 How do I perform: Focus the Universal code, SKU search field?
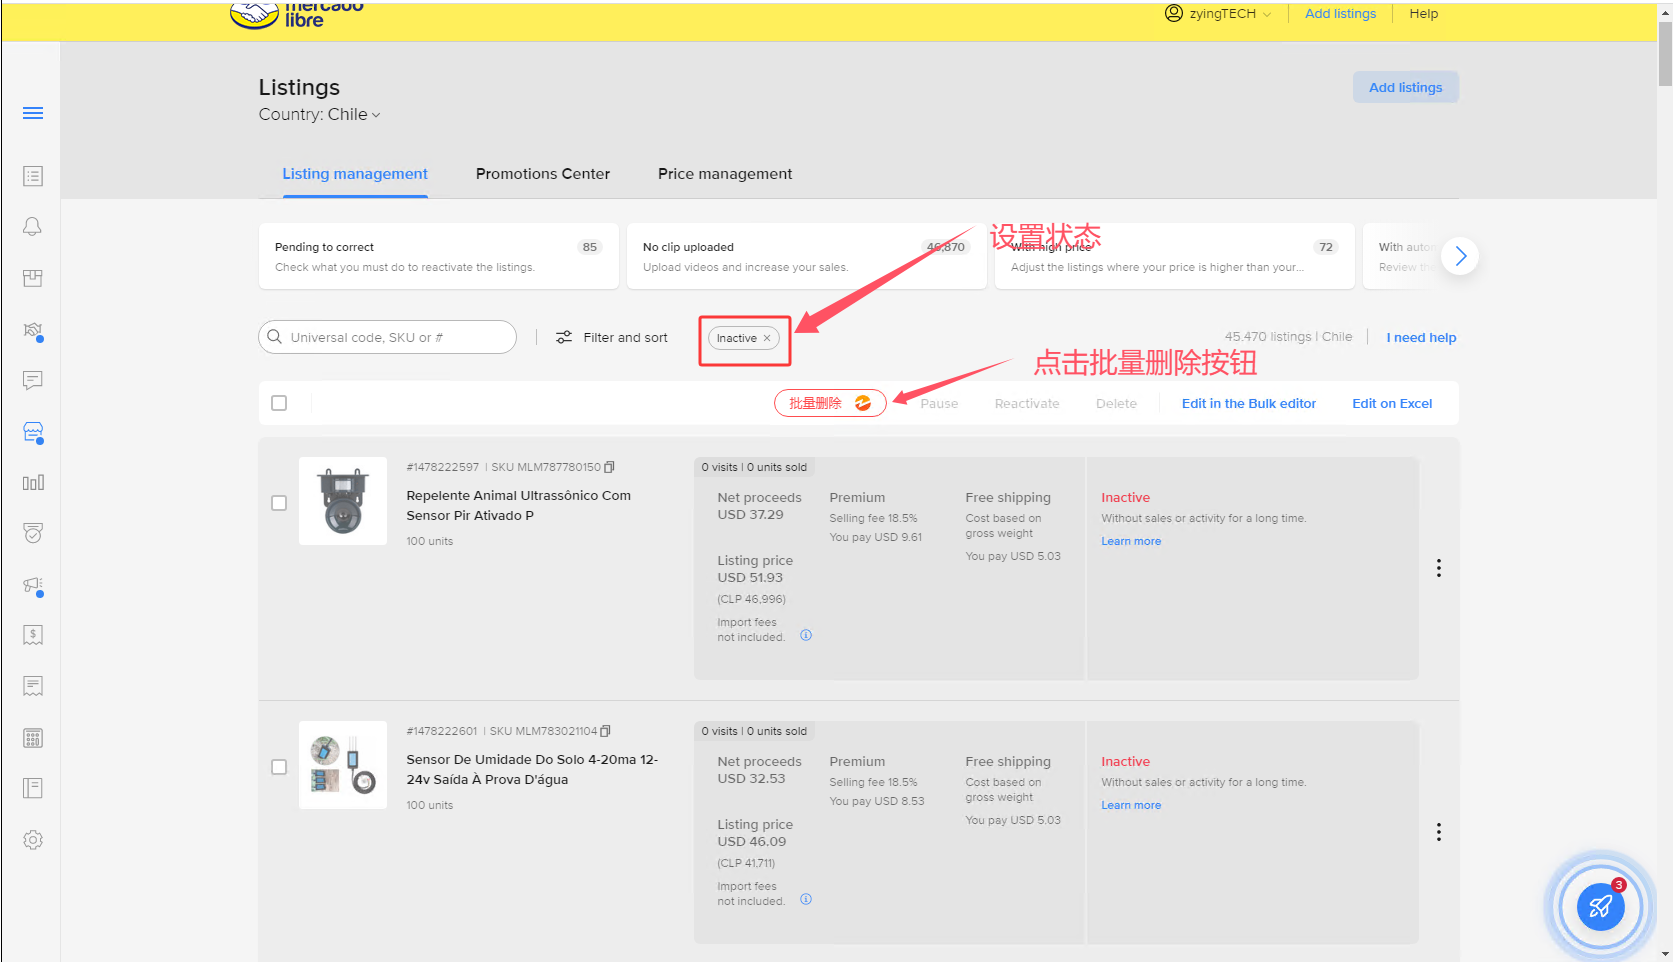tap(395, 338)
